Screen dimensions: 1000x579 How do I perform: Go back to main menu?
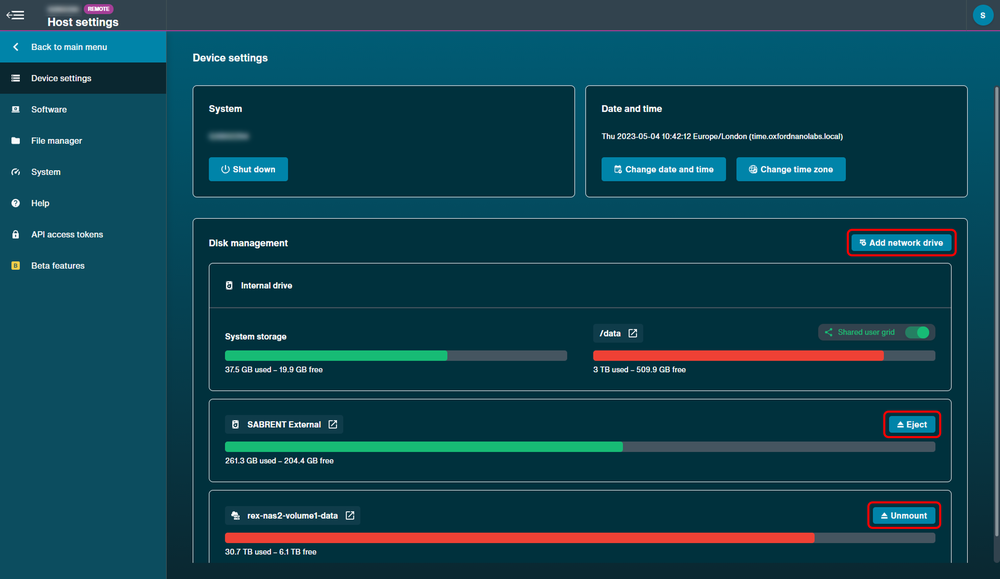(x=83, y=47)
